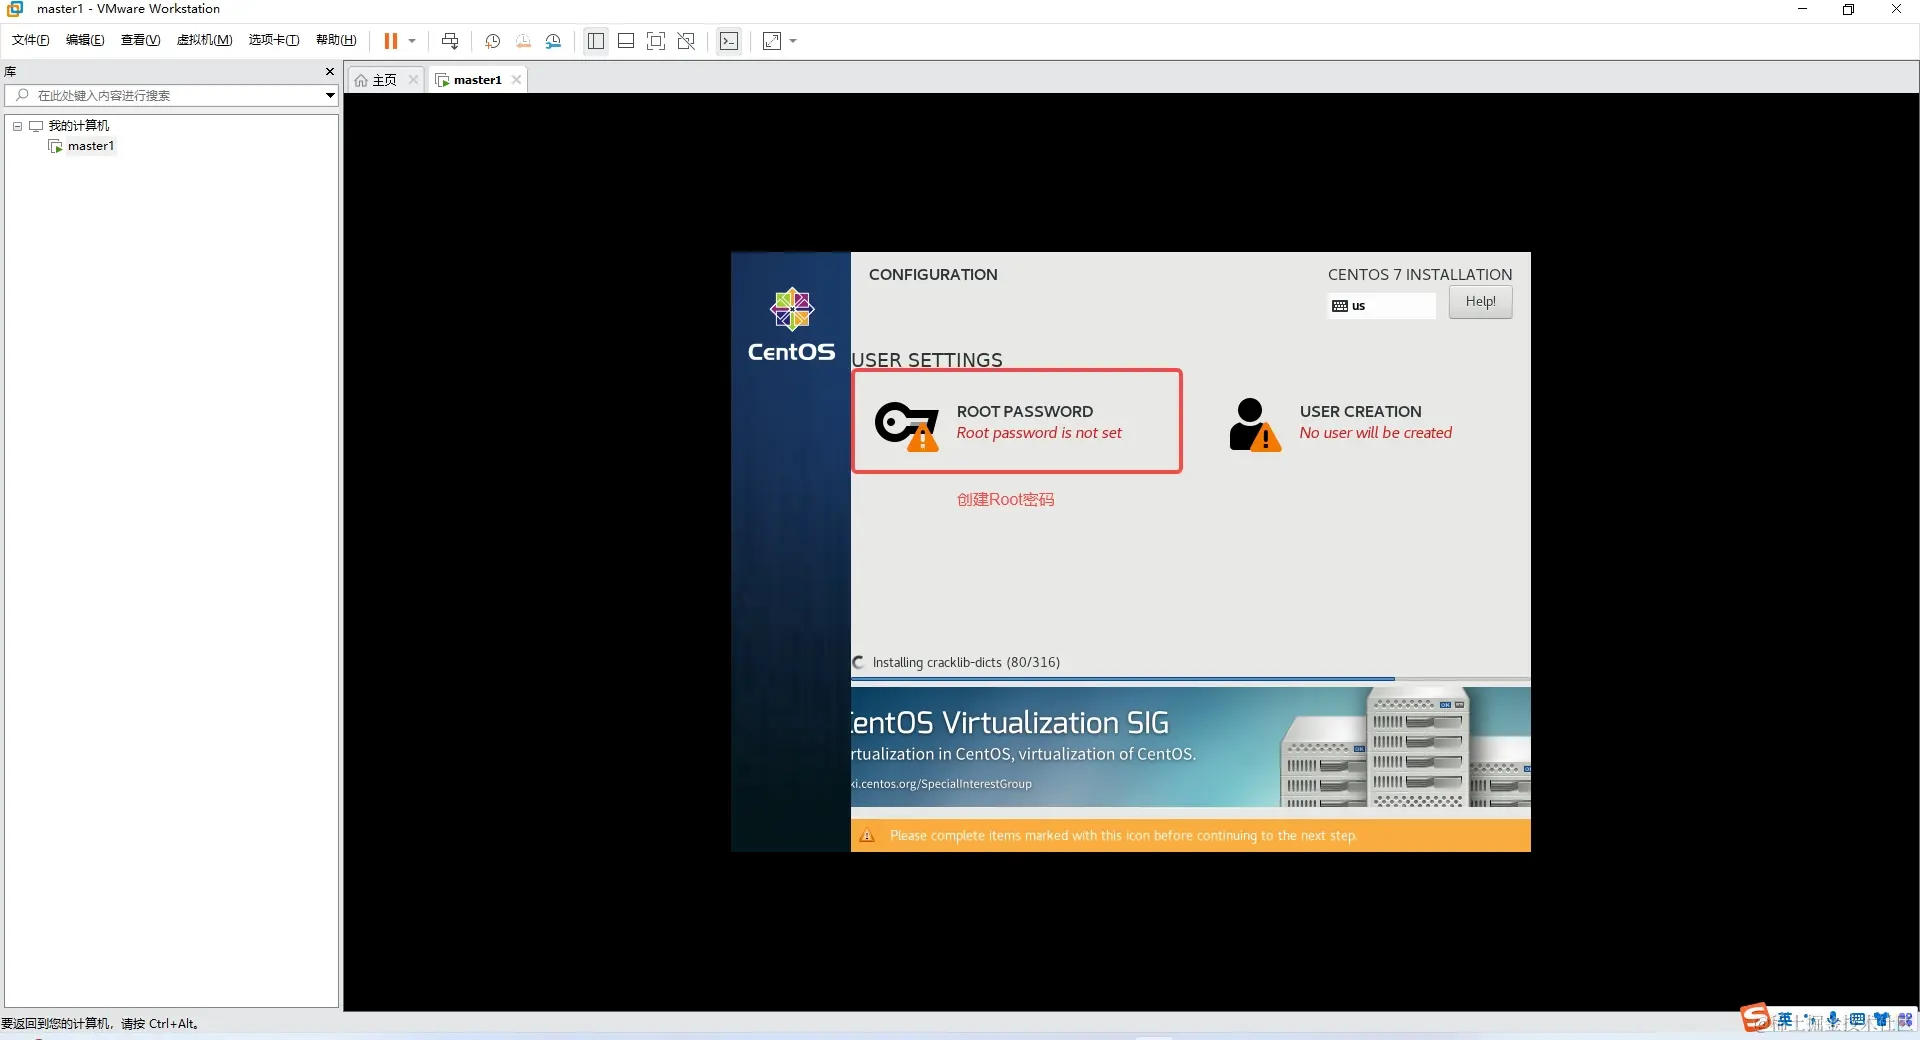Open the 虚拟机(M) menu

point(204,40)
